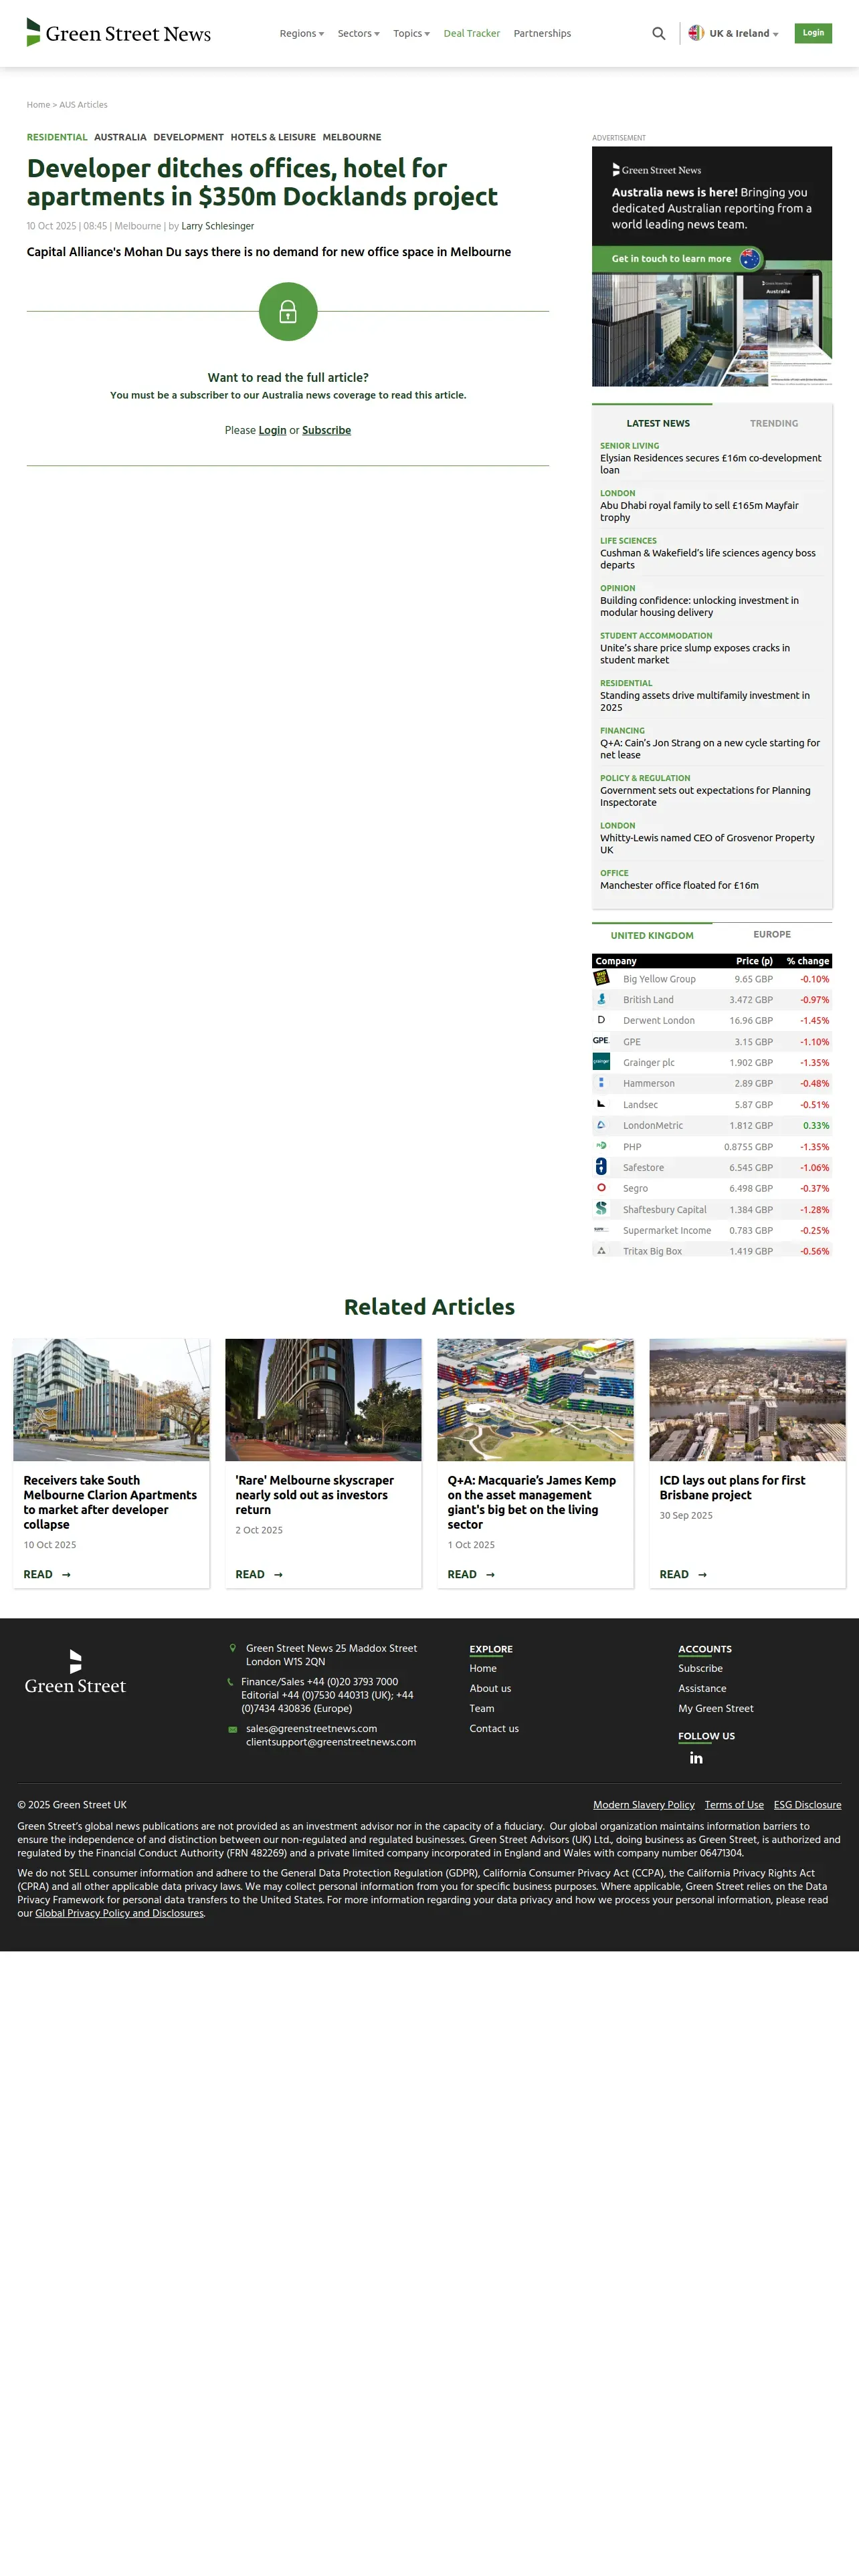
Task: Click the phone icon in footer
Action: click(x=231, y=1682)
